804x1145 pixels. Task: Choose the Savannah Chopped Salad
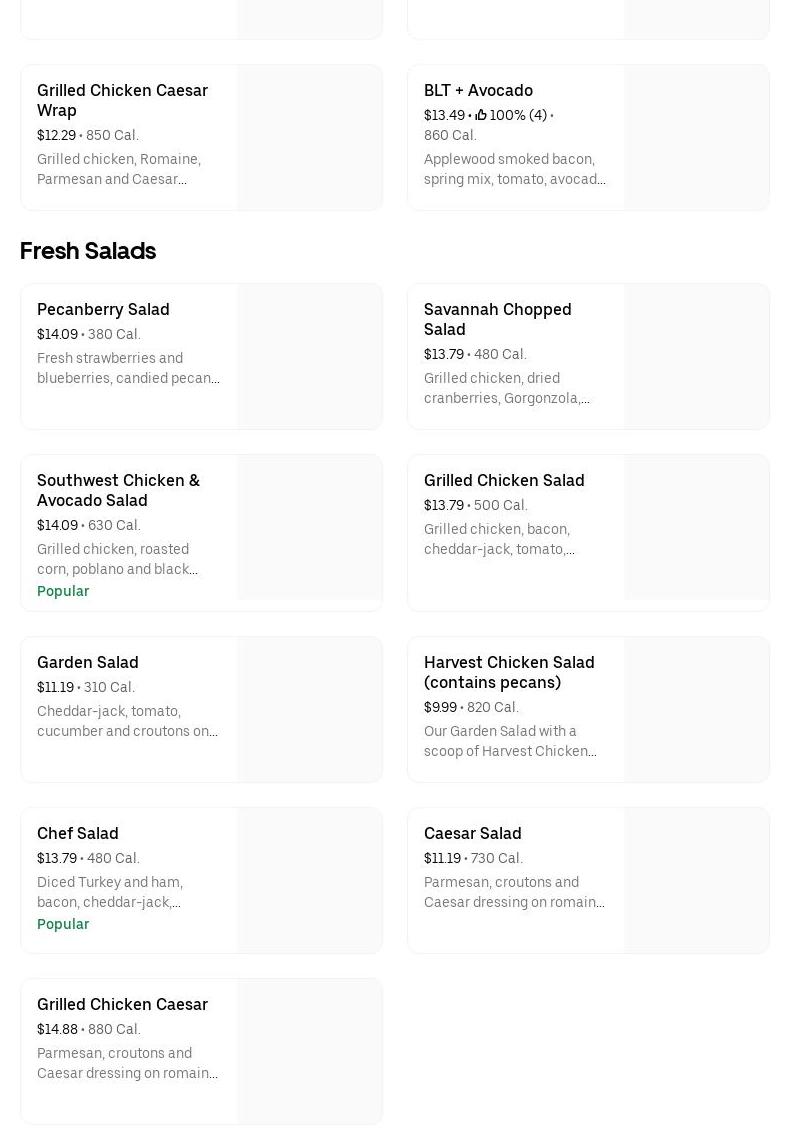point(497,319)
